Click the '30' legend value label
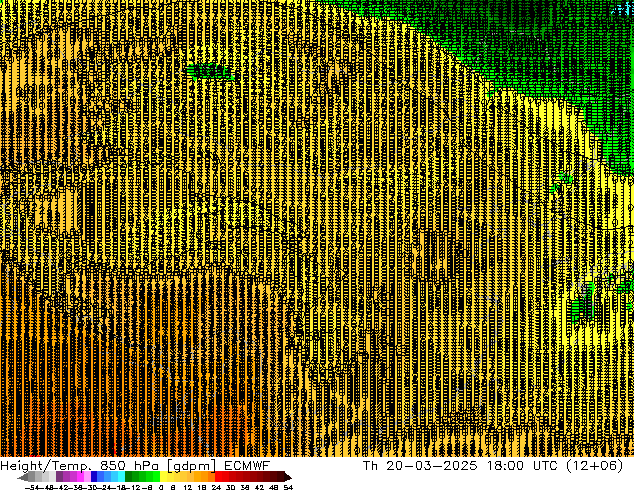This screenshot has width=634, height=490. coord(230,487)
